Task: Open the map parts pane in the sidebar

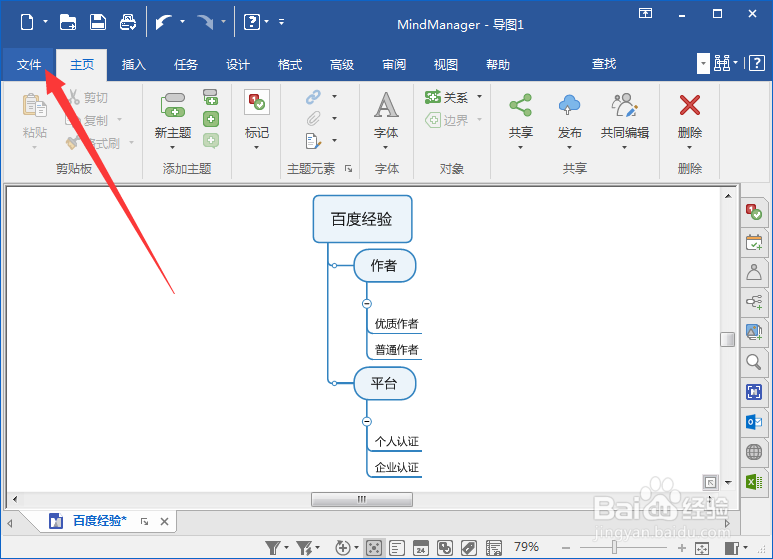Action: (753, 302)
